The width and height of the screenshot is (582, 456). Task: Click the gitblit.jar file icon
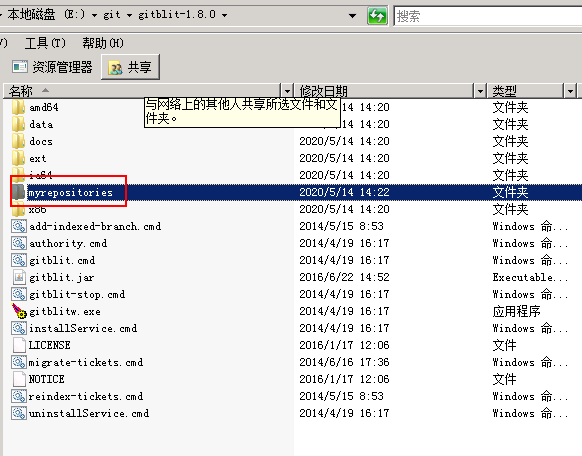19,277
